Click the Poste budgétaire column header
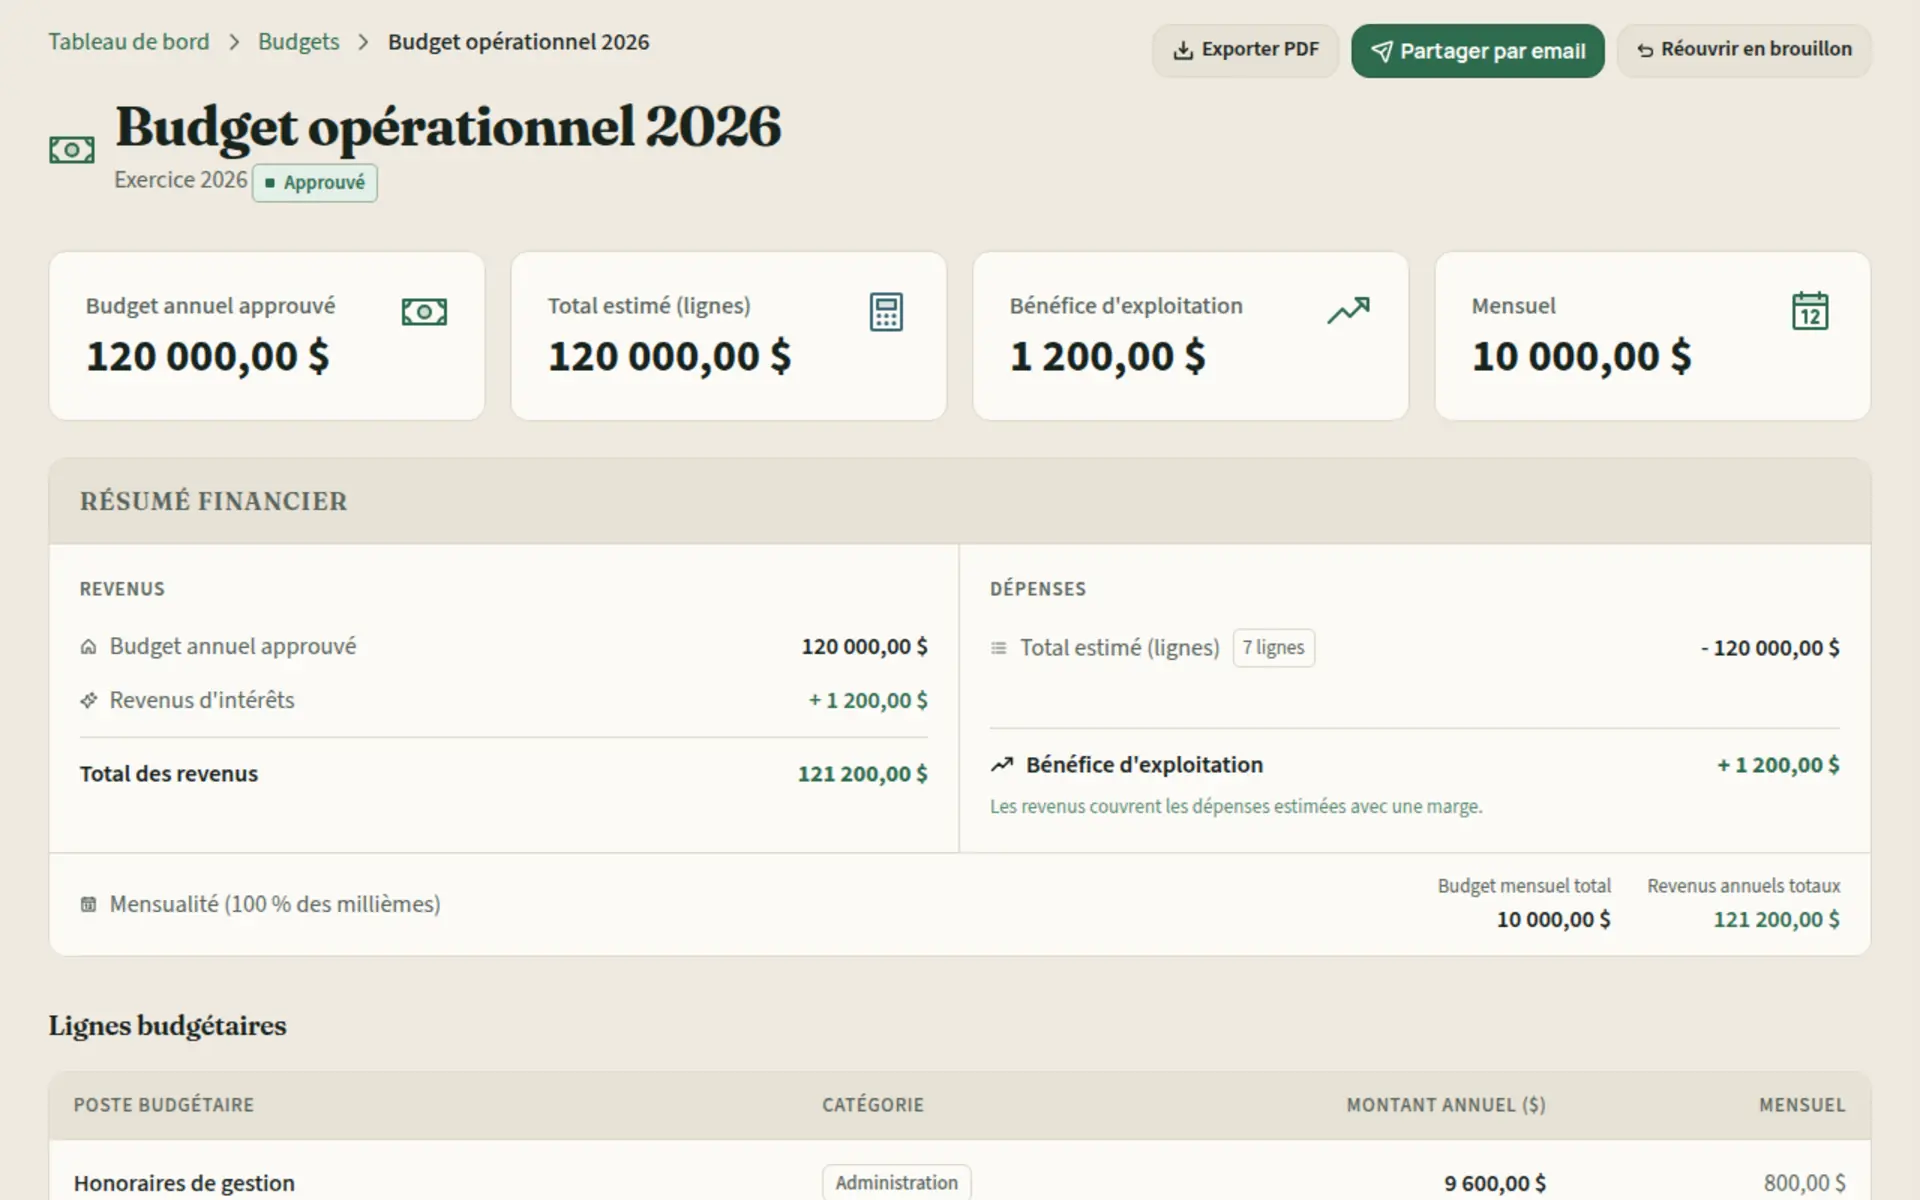Screen dimensions: 1920x1200 164,1105
